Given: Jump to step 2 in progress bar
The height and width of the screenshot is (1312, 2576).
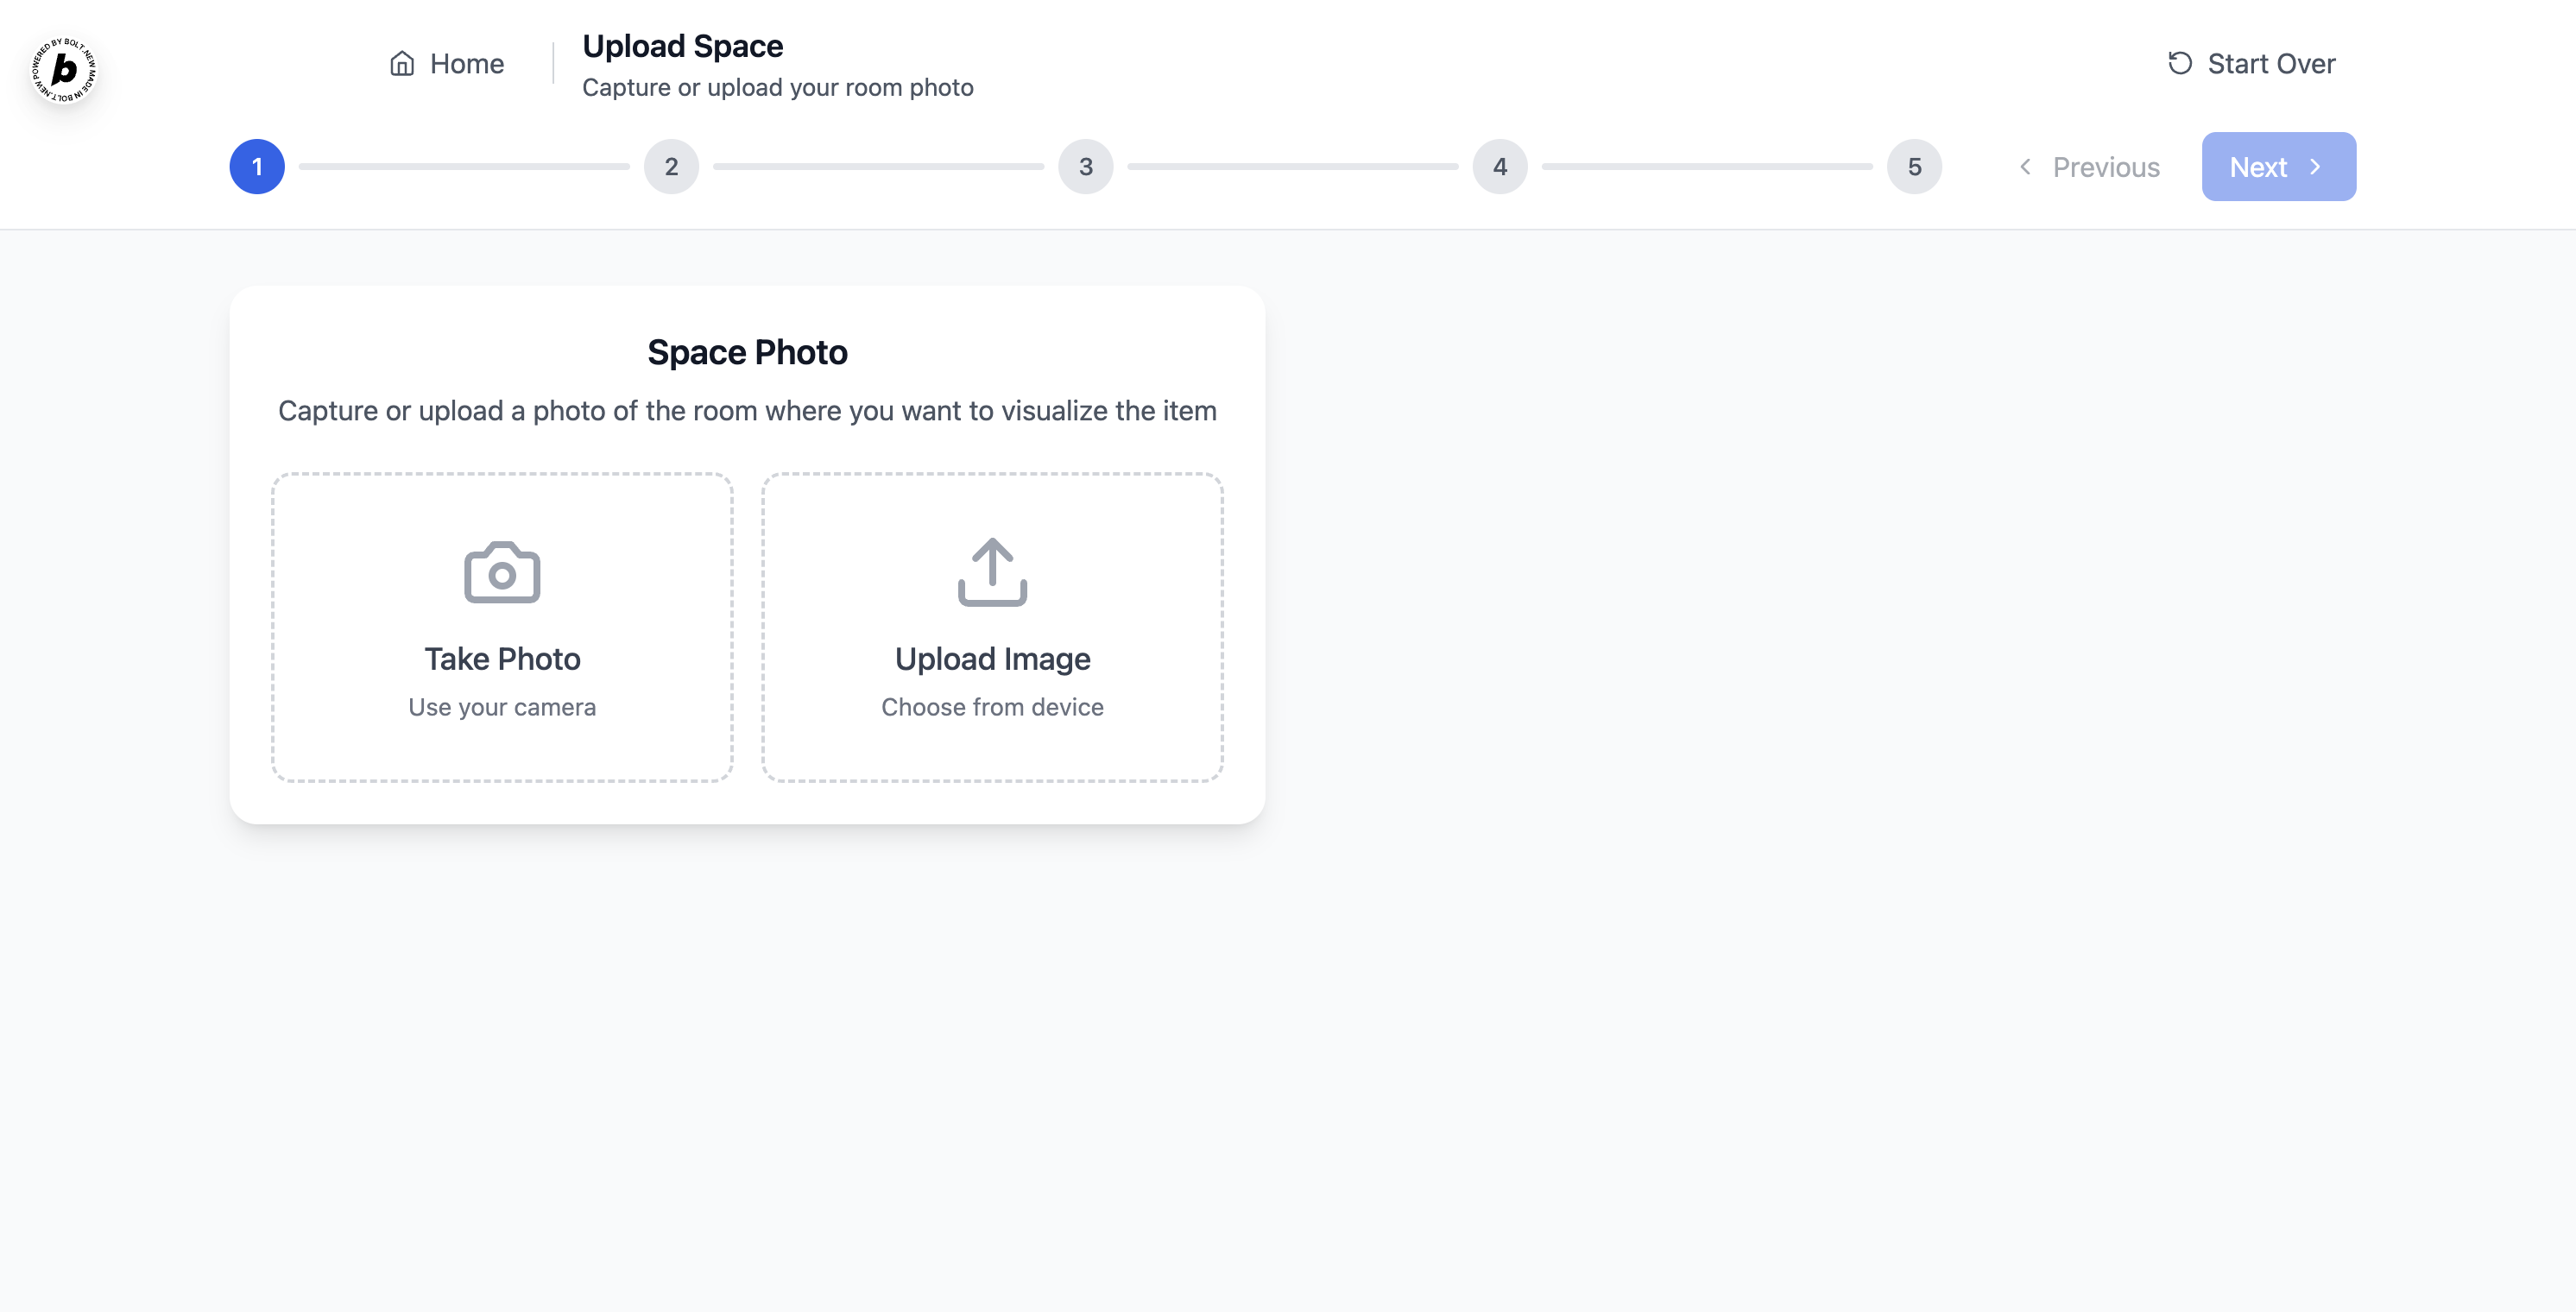Looking at the screenshot, I should 671,167.
